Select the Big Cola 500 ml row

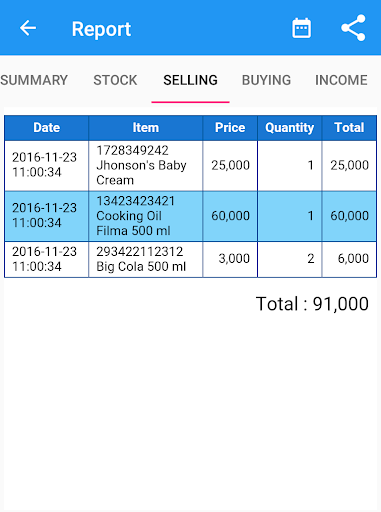190,259
